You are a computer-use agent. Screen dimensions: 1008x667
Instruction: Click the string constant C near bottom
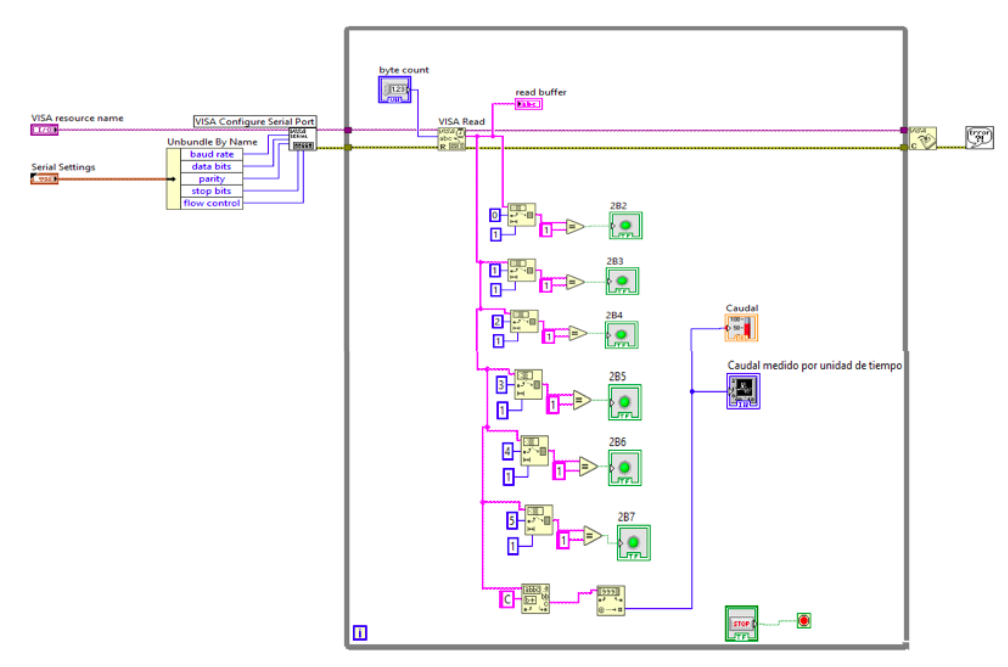[507, 598]
